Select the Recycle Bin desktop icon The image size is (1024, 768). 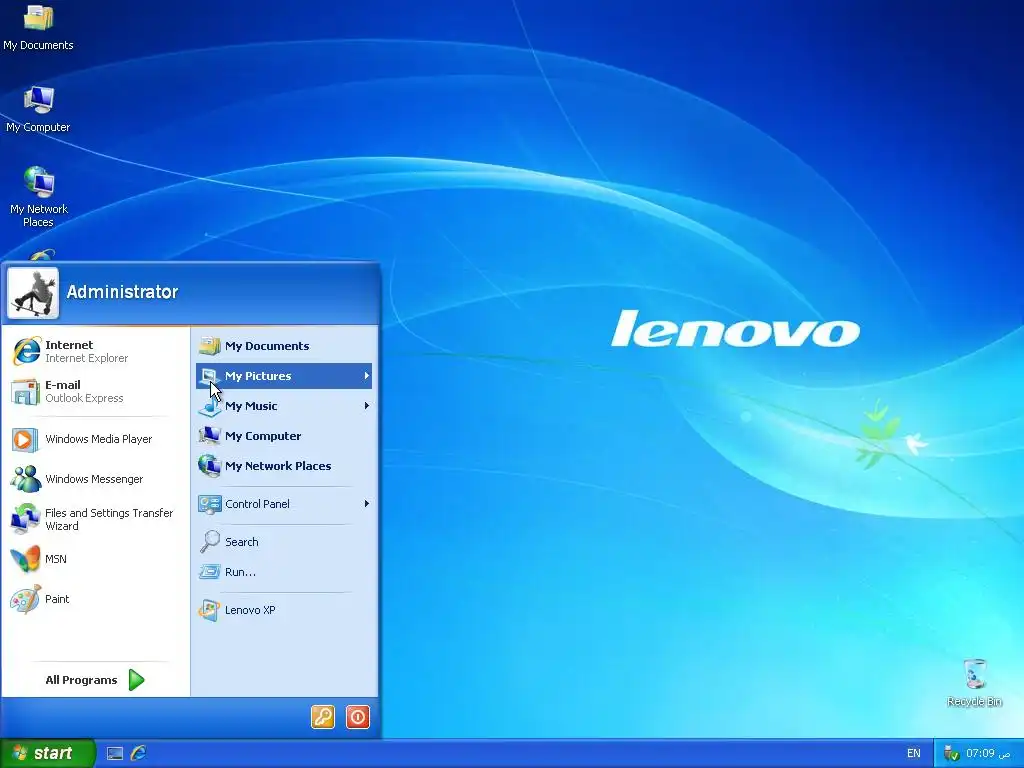click(974, 683)
